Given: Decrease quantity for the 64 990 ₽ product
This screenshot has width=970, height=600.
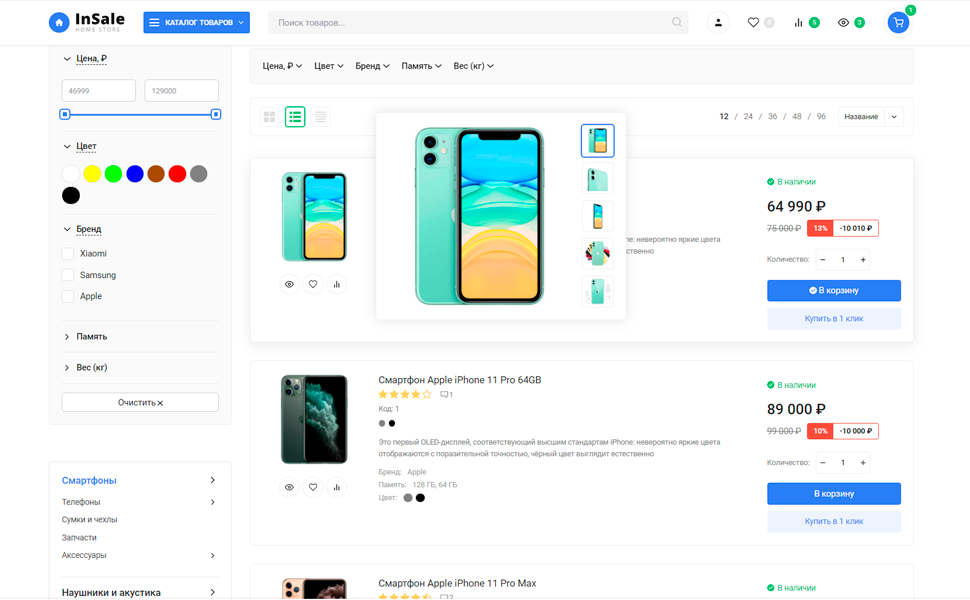Looking at the screenshot, I should coord(823,260).
